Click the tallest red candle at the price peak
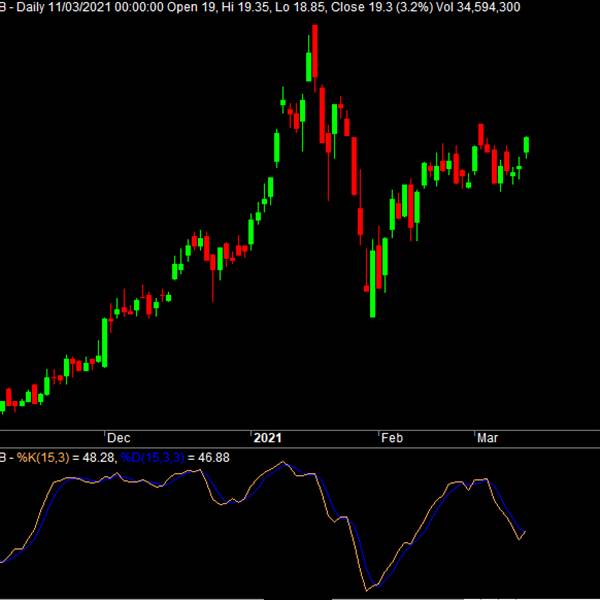Screen dimensions: 600x600 click(315, 57)
